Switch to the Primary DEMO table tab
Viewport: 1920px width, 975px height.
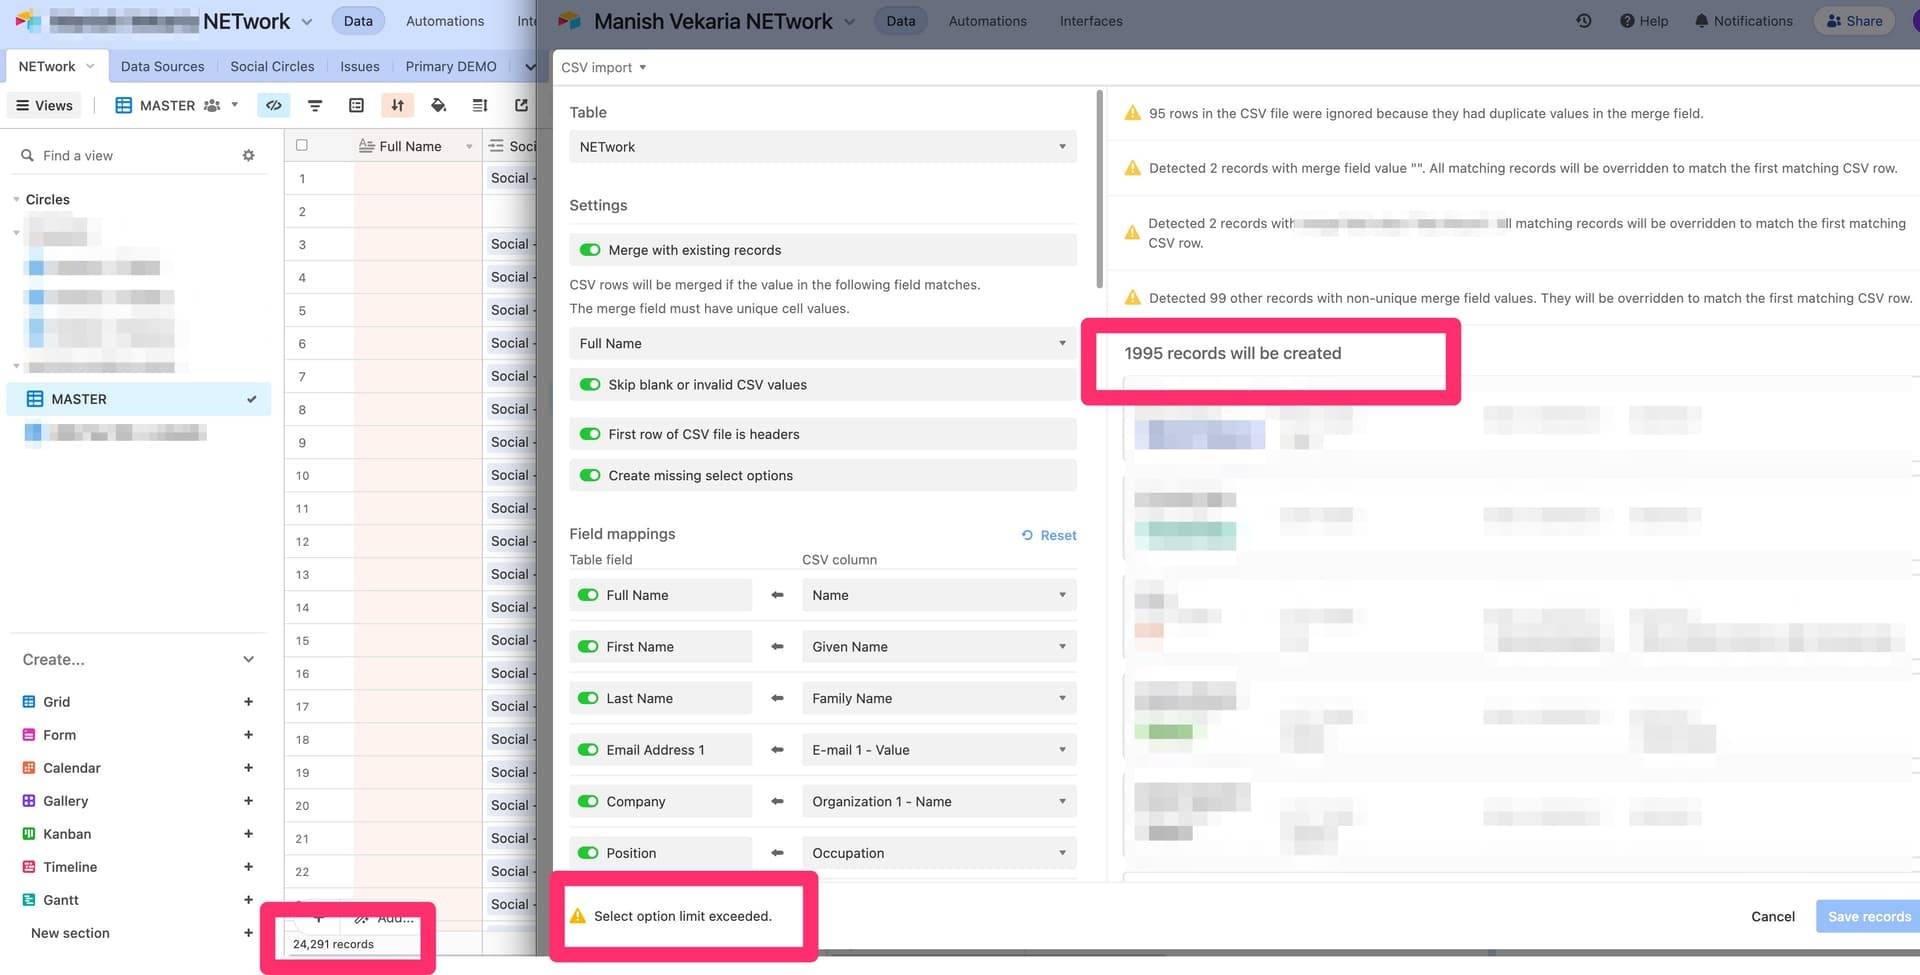click(451, 66)
